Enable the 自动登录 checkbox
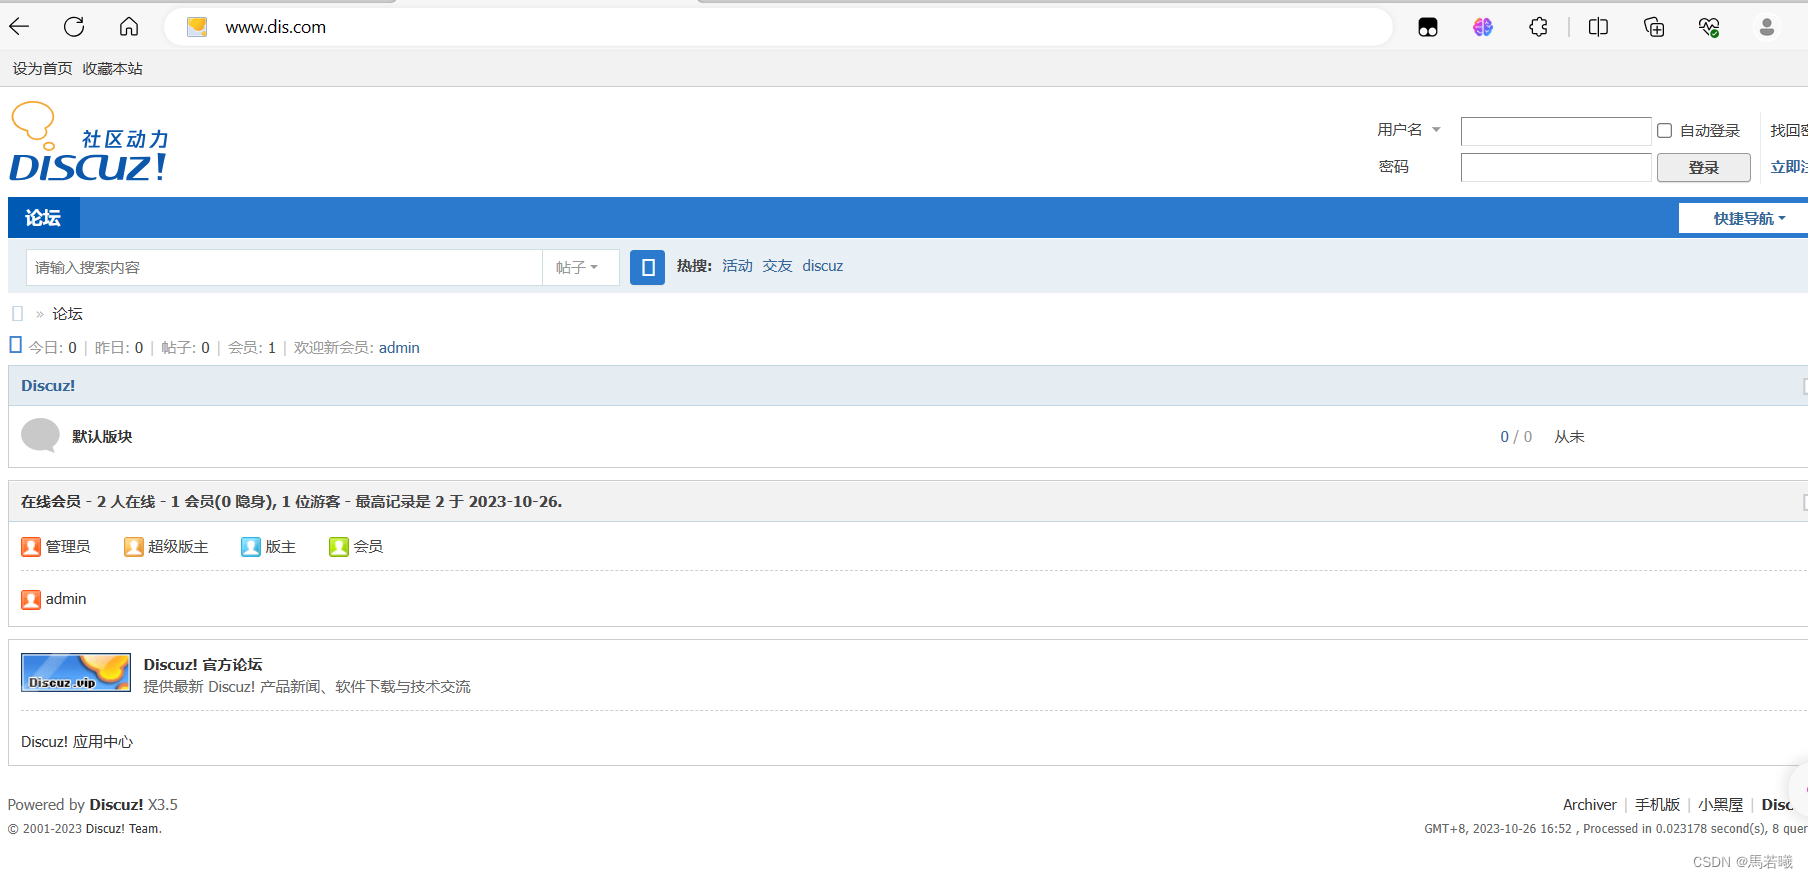 click(1665, 131)
